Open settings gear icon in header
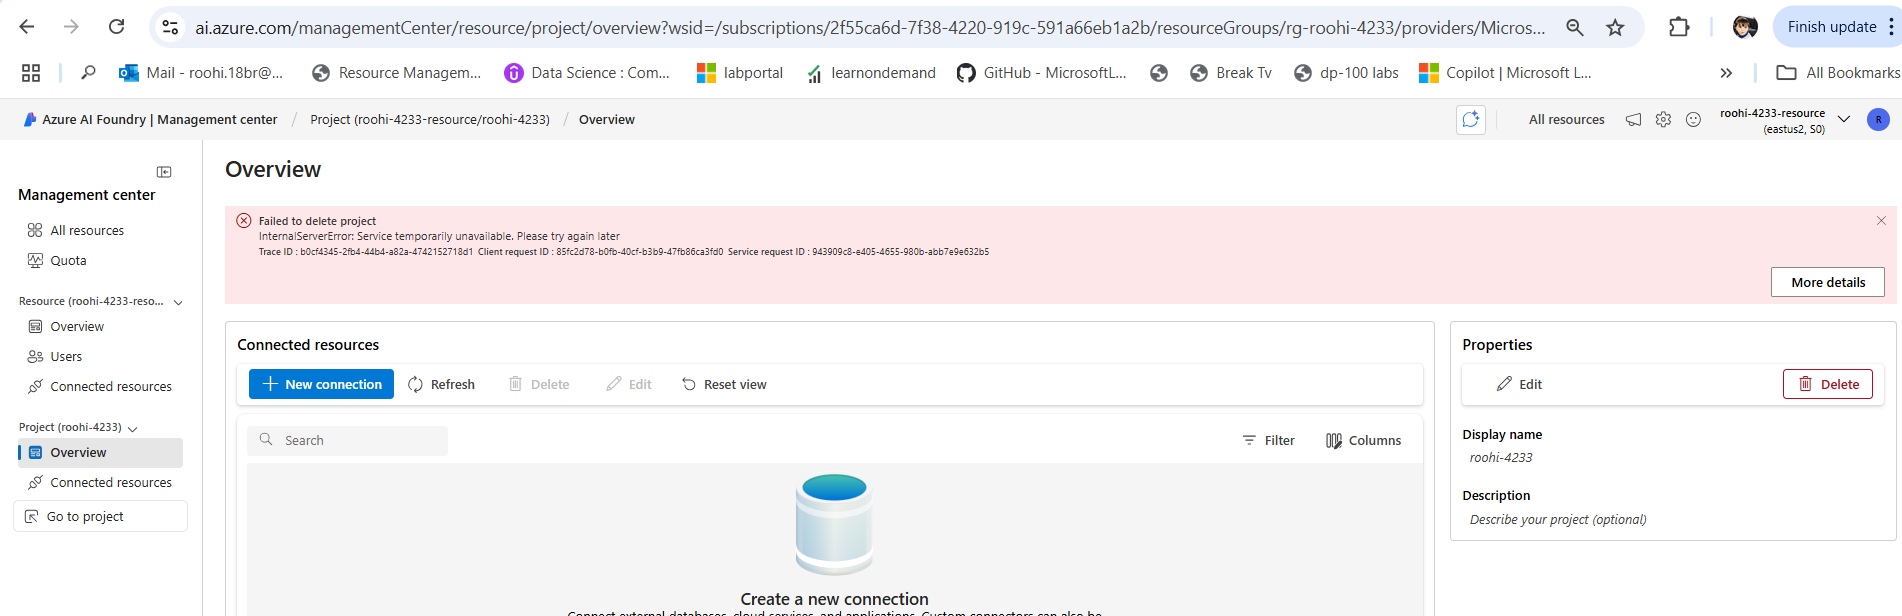 [x=1663, y=119]
